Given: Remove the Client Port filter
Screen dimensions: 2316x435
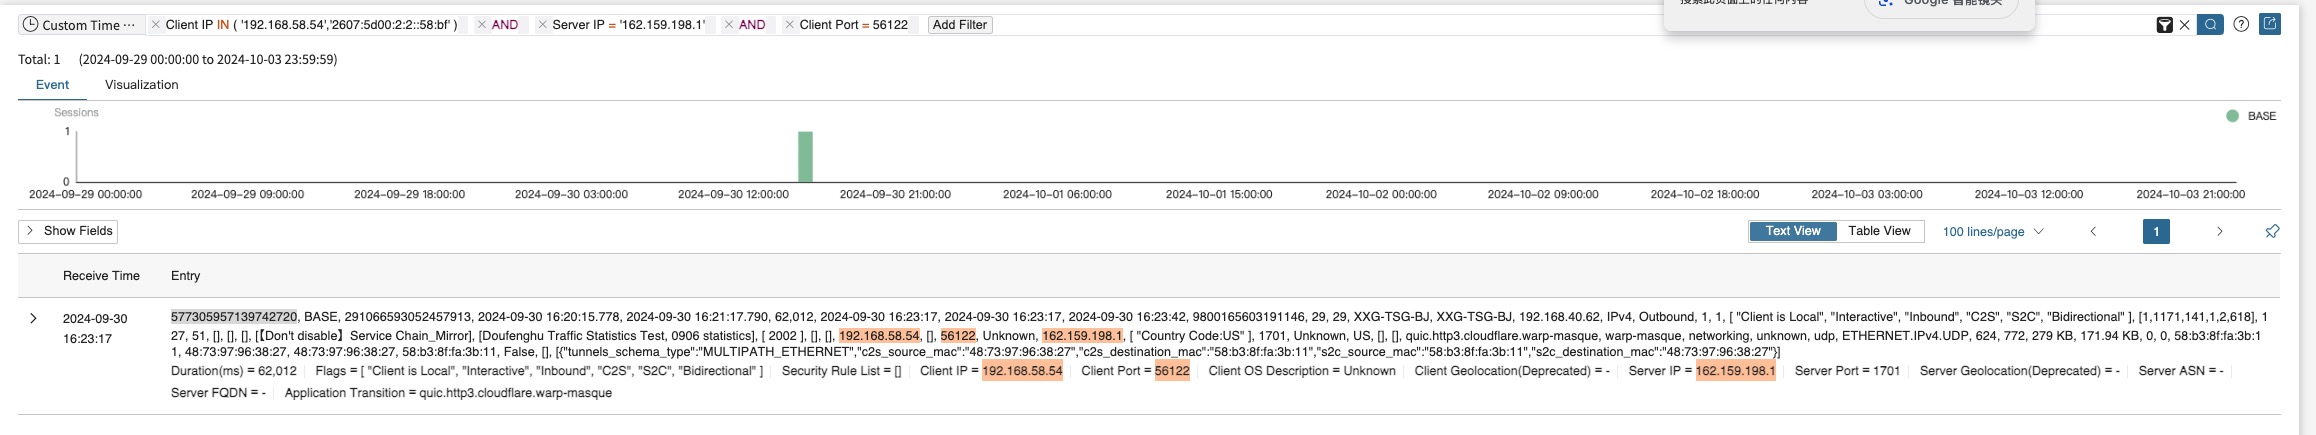Looking at the screenshot, I should point(789,25).
